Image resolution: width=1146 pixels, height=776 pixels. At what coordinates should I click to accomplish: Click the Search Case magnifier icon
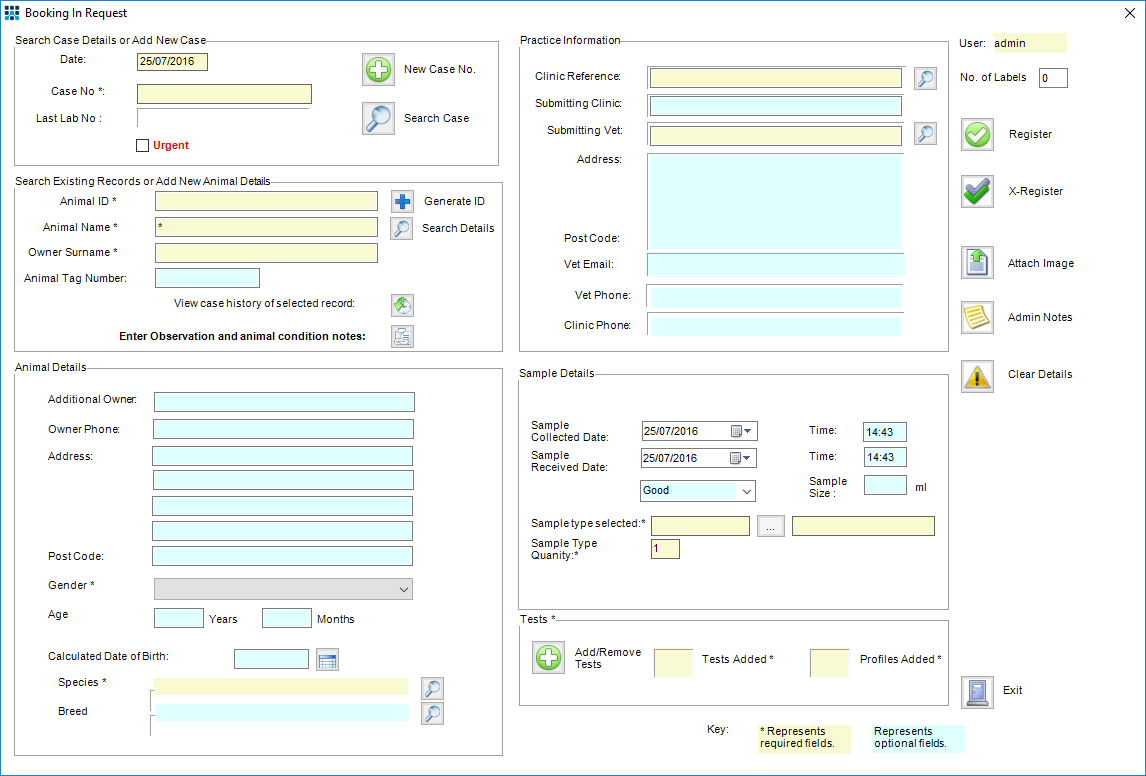[x=378, y=118]
